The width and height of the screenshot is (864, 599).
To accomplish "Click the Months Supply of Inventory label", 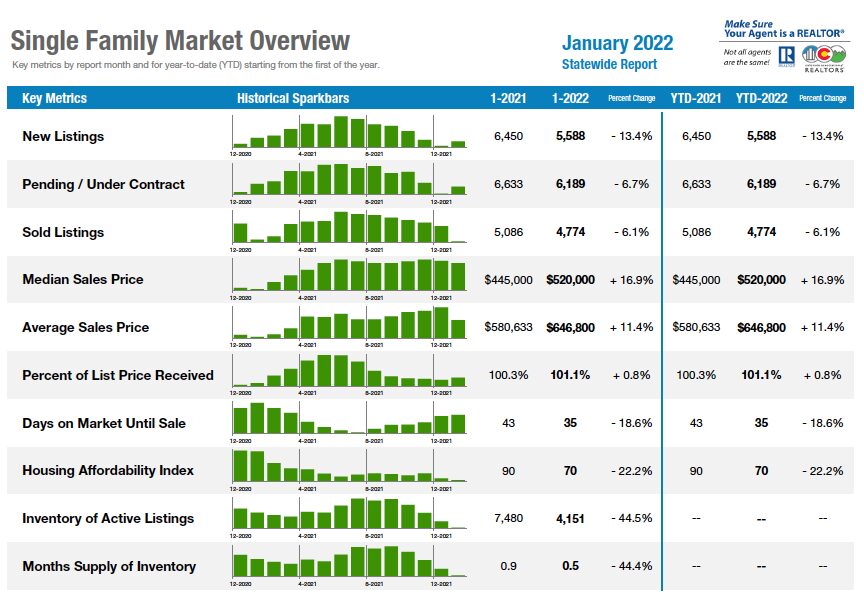I will (109, 566).
